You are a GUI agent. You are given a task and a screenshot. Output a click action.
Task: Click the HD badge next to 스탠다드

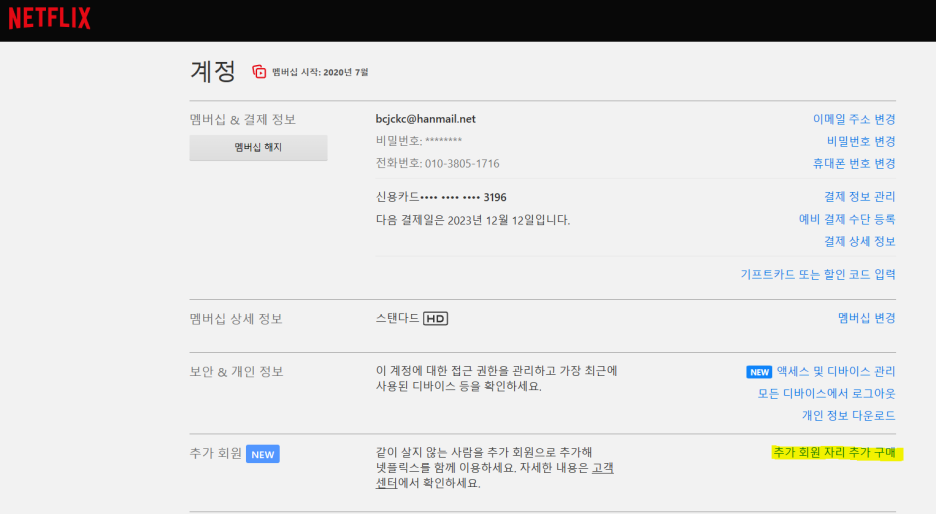coord(435,319)
